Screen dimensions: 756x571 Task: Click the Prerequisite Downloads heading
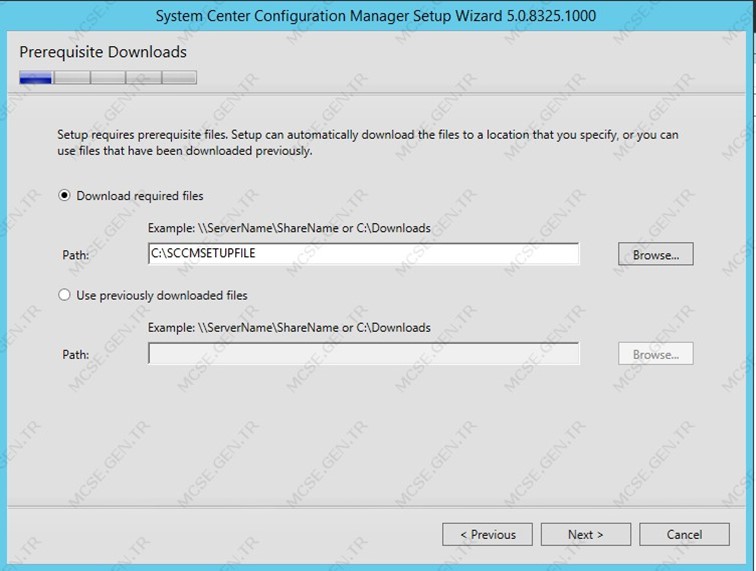(103, 52)
